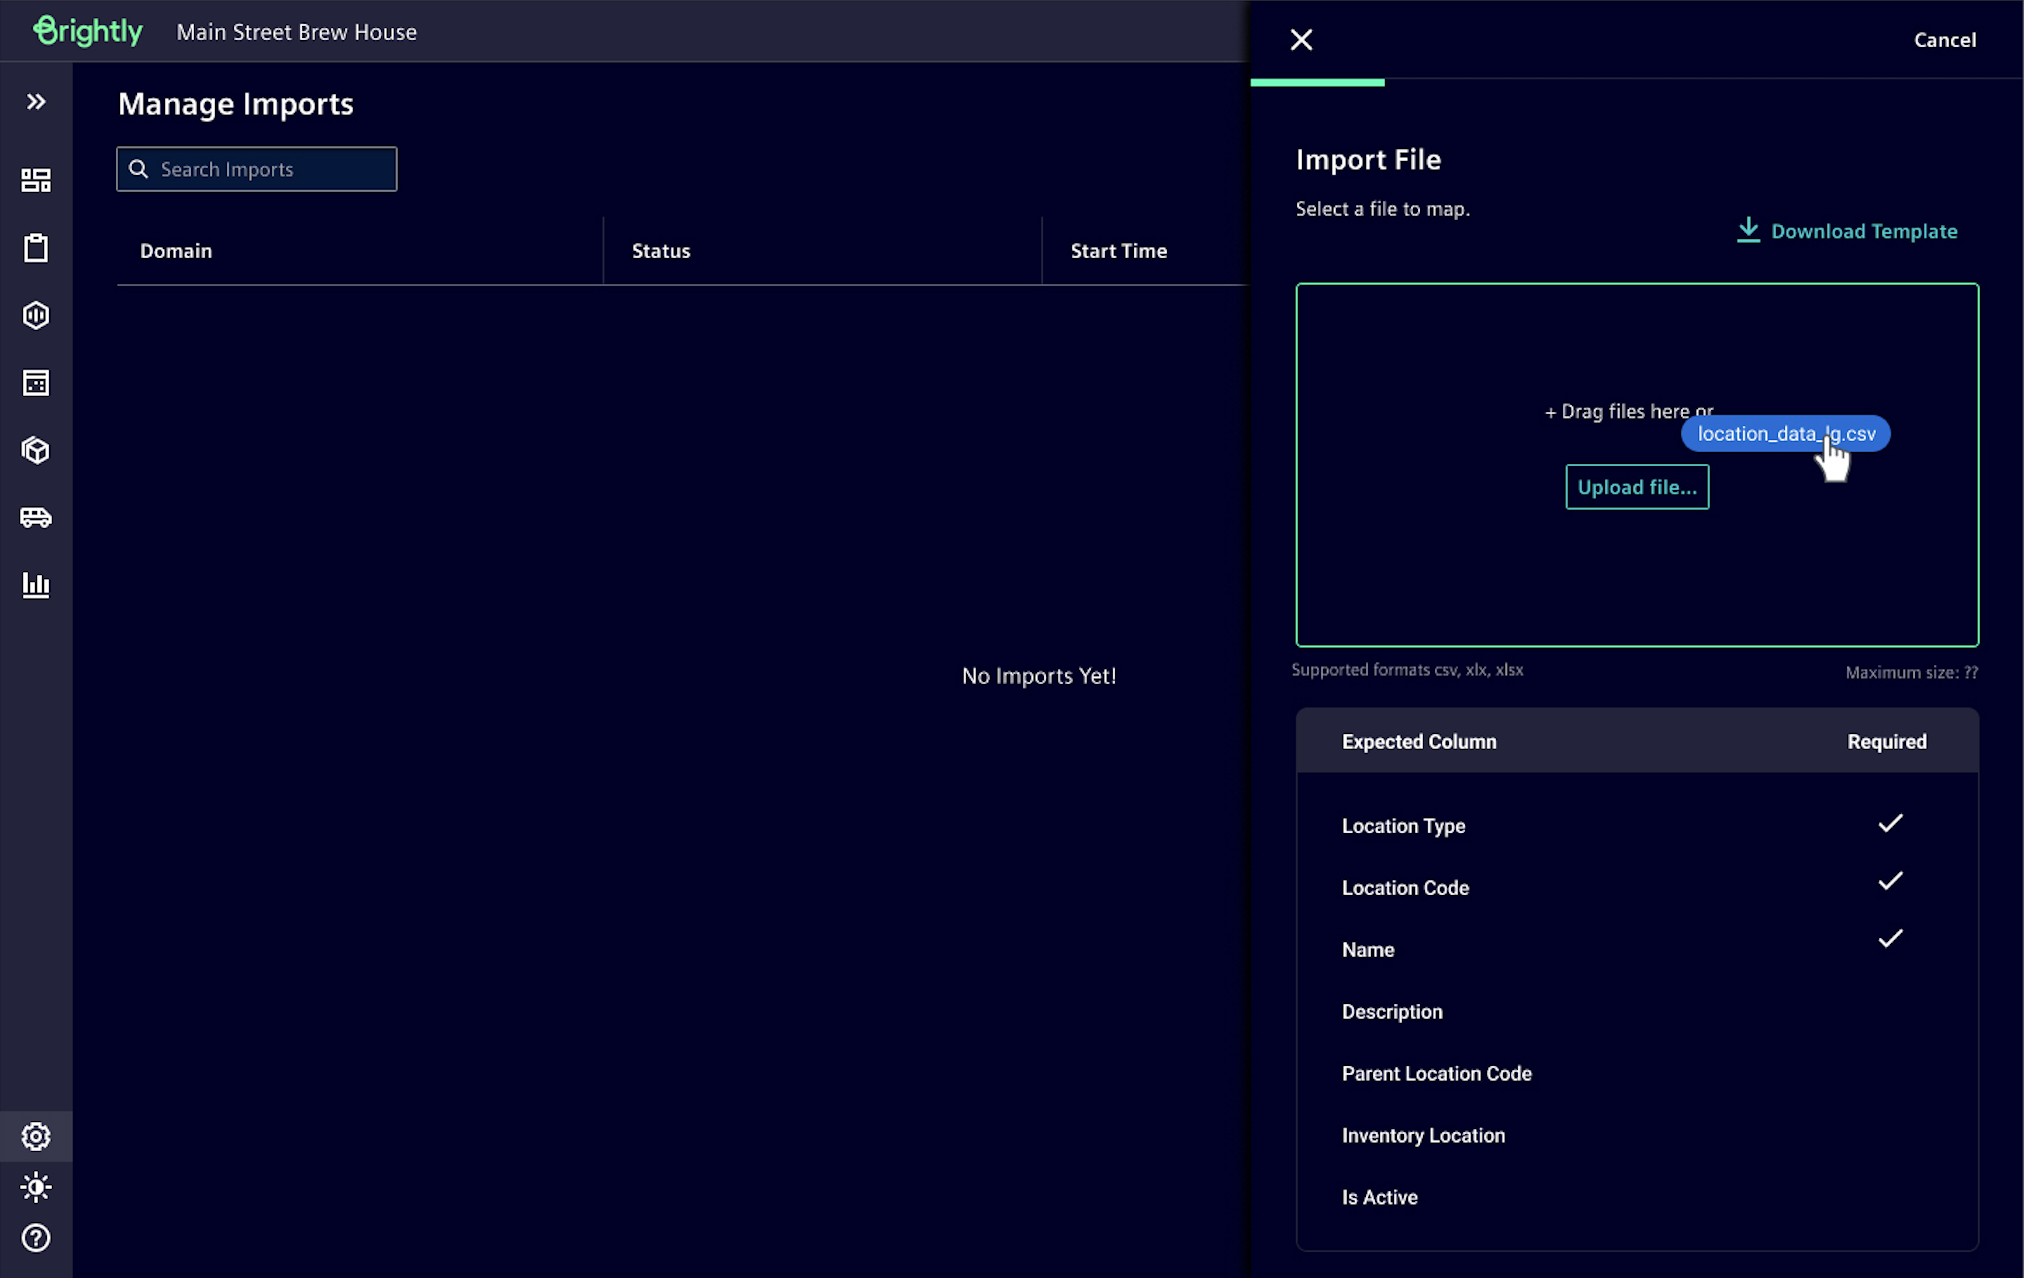Open the calendar schedule sidebar icon

click(36, 383)
